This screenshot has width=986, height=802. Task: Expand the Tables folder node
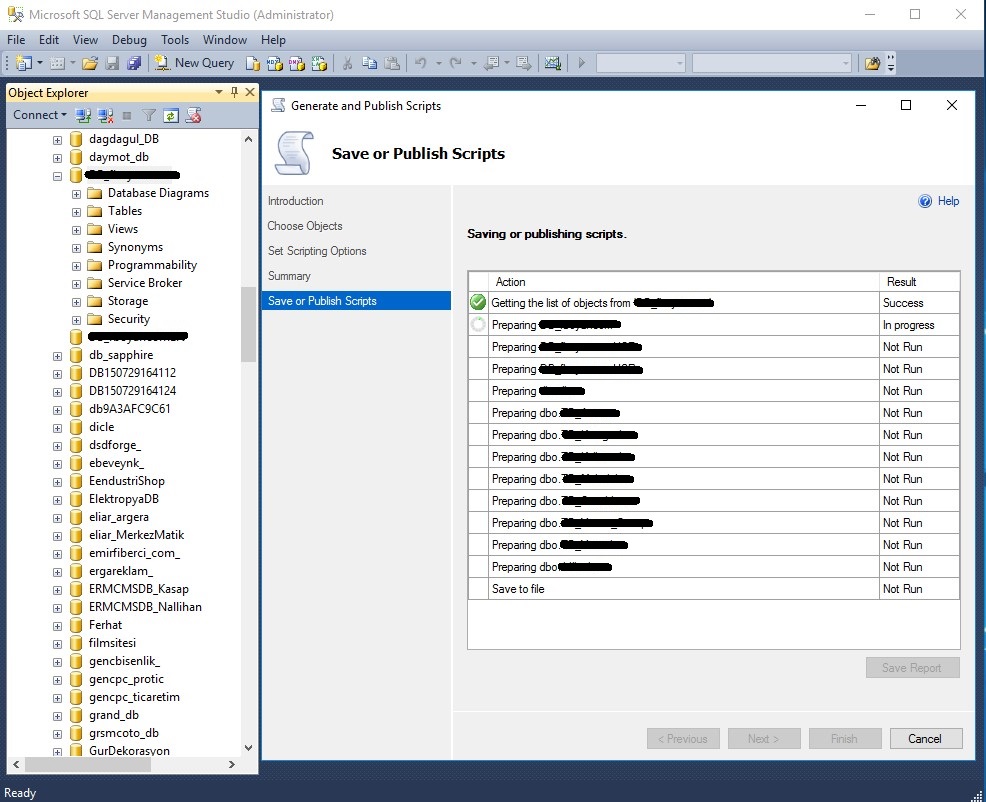(77, 211)
